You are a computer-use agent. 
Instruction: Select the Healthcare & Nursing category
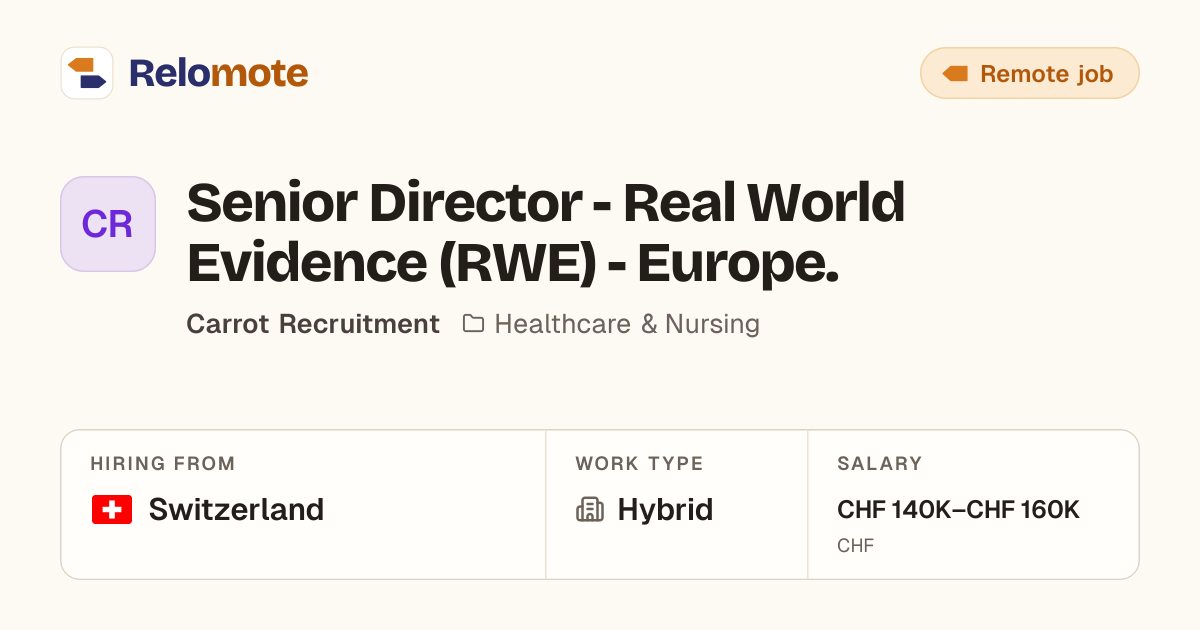(627, 324)
